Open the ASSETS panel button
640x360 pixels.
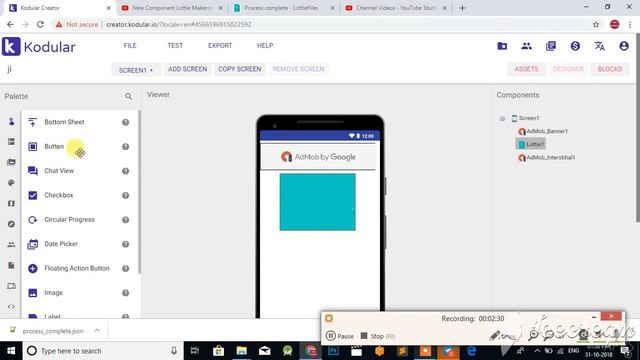point(526,69)
